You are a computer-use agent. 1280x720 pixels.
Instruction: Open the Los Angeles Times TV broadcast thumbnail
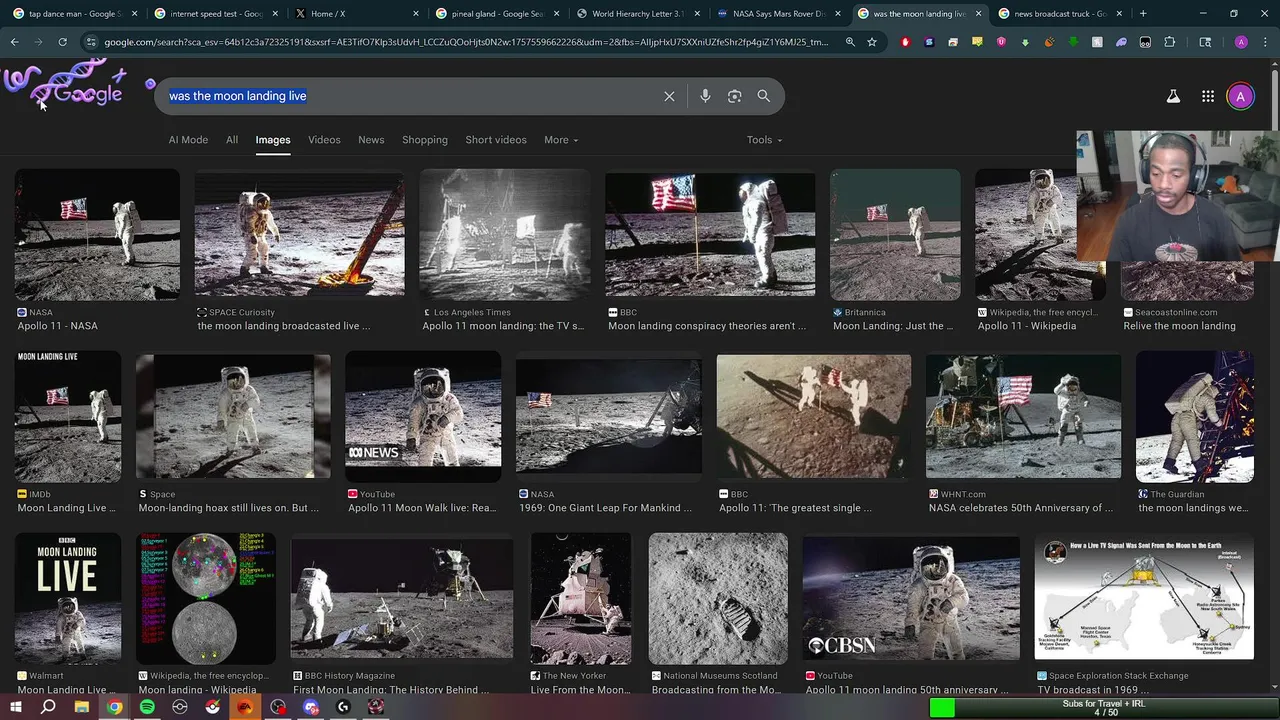coord(504,235)
